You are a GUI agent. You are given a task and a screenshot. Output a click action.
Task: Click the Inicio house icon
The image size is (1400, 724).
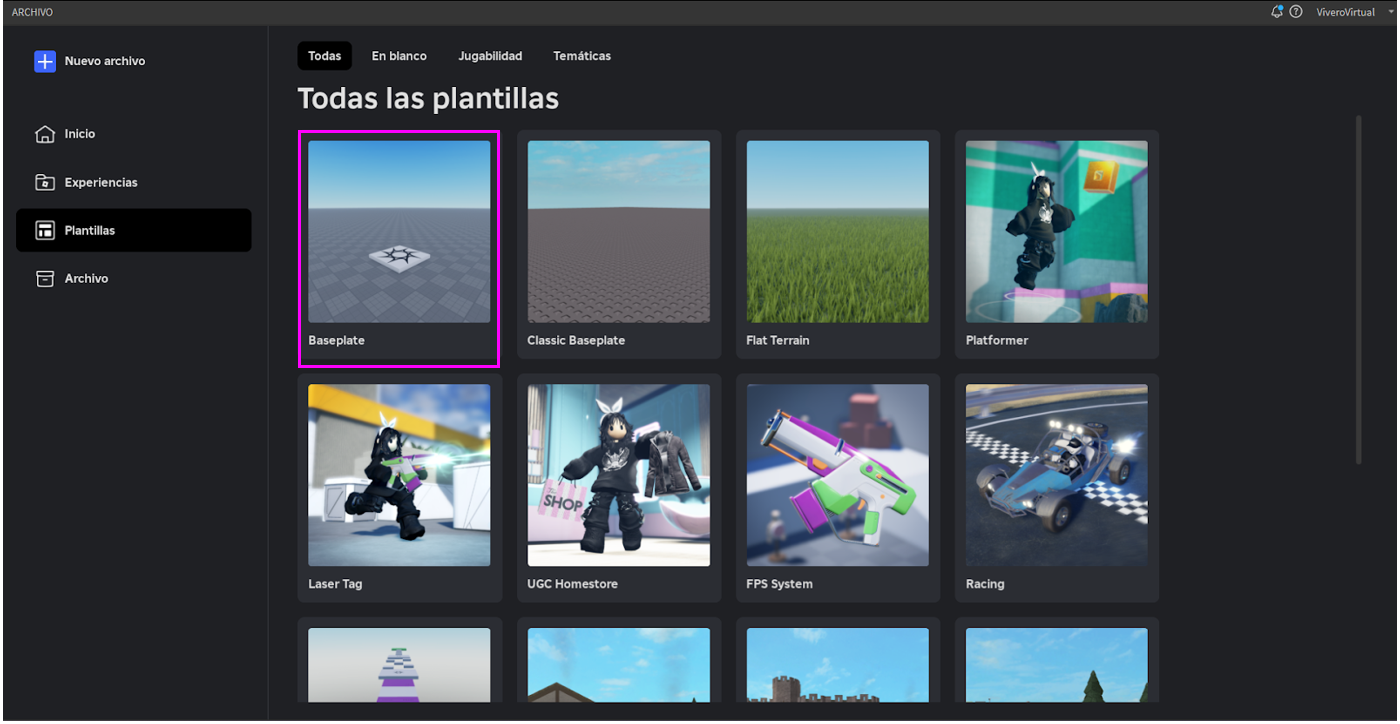point(45,134)
